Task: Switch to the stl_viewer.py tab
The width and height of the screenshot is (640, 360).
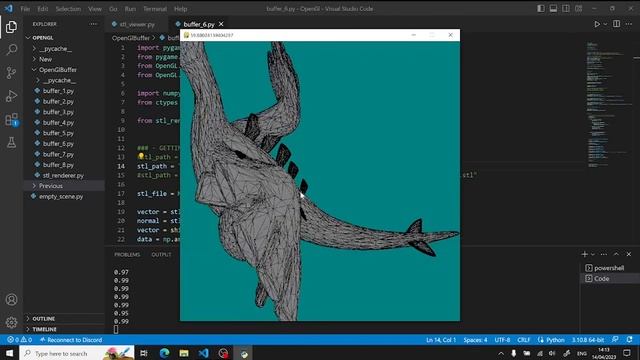Action: 137,24
